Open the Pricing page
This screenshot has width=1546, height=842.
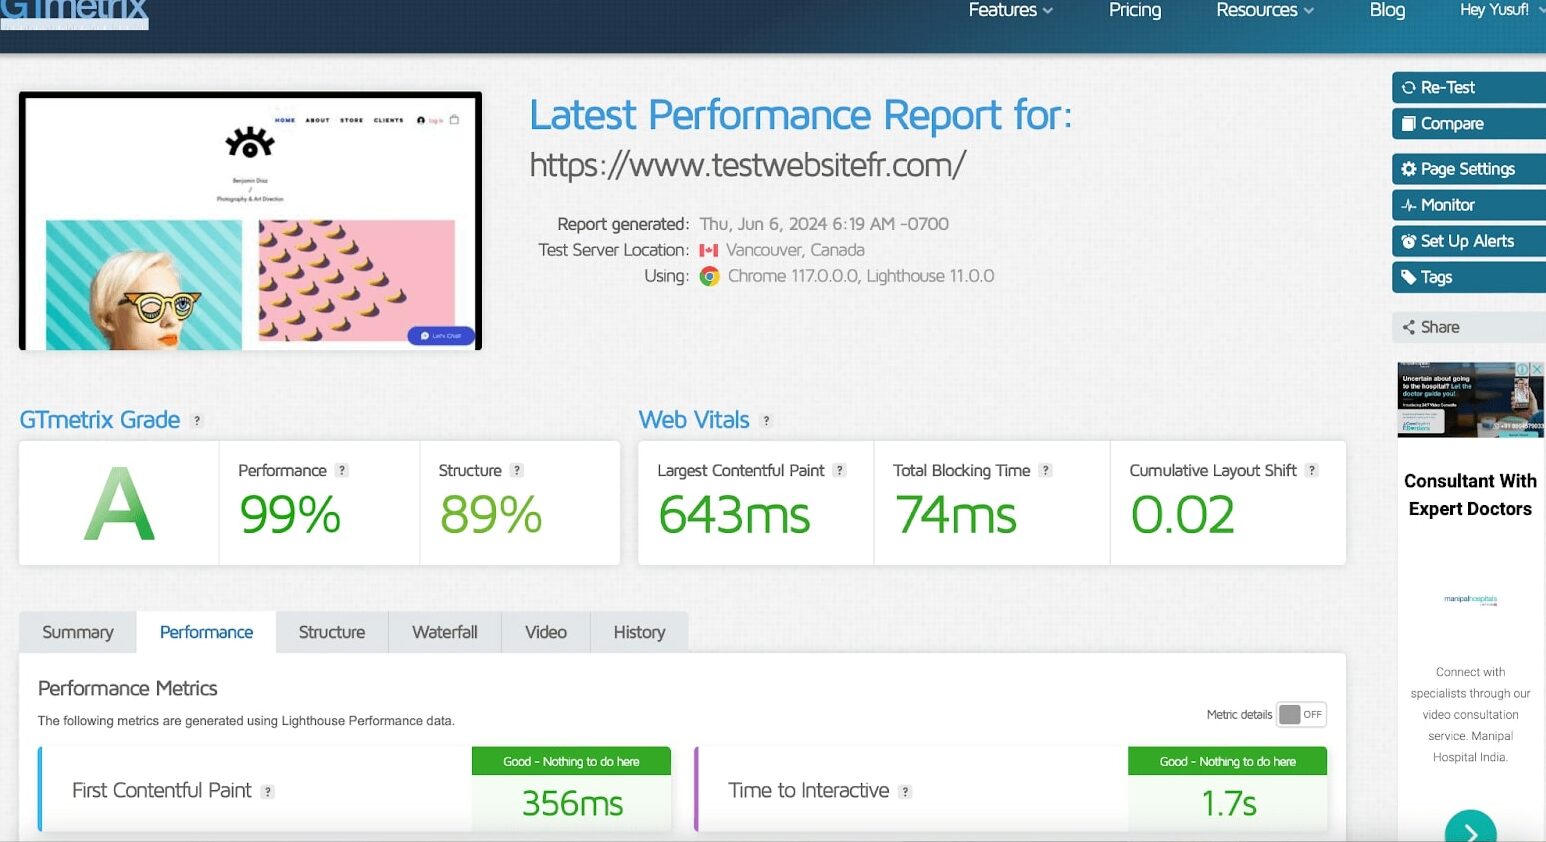[x=1135, y=10]
